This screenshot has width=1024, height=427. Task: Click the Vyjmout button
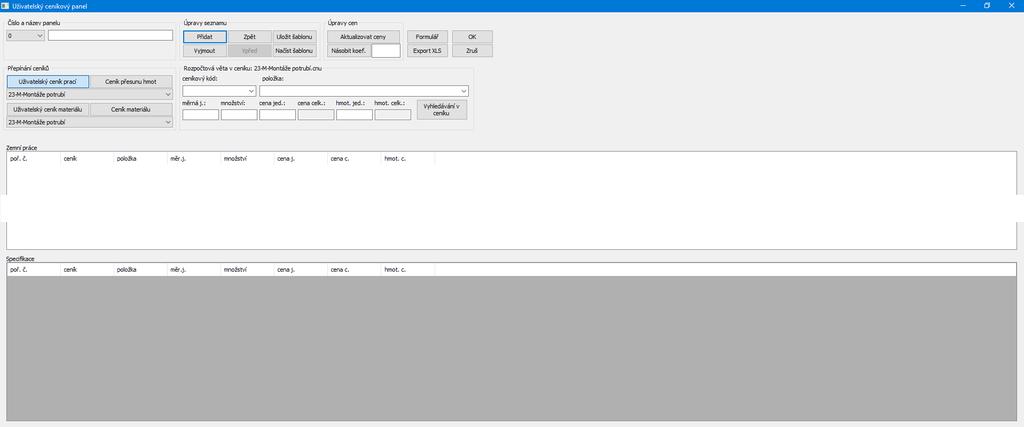click(204, 50)
